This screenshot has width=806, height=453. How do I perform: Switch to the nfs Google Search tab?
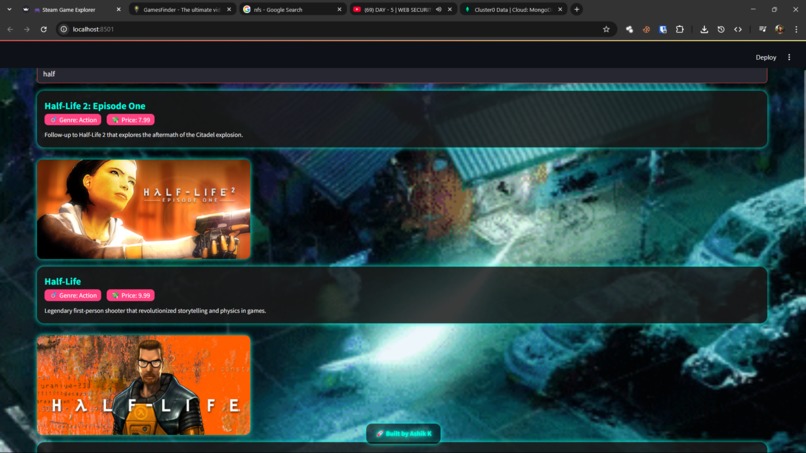(292, 9)
